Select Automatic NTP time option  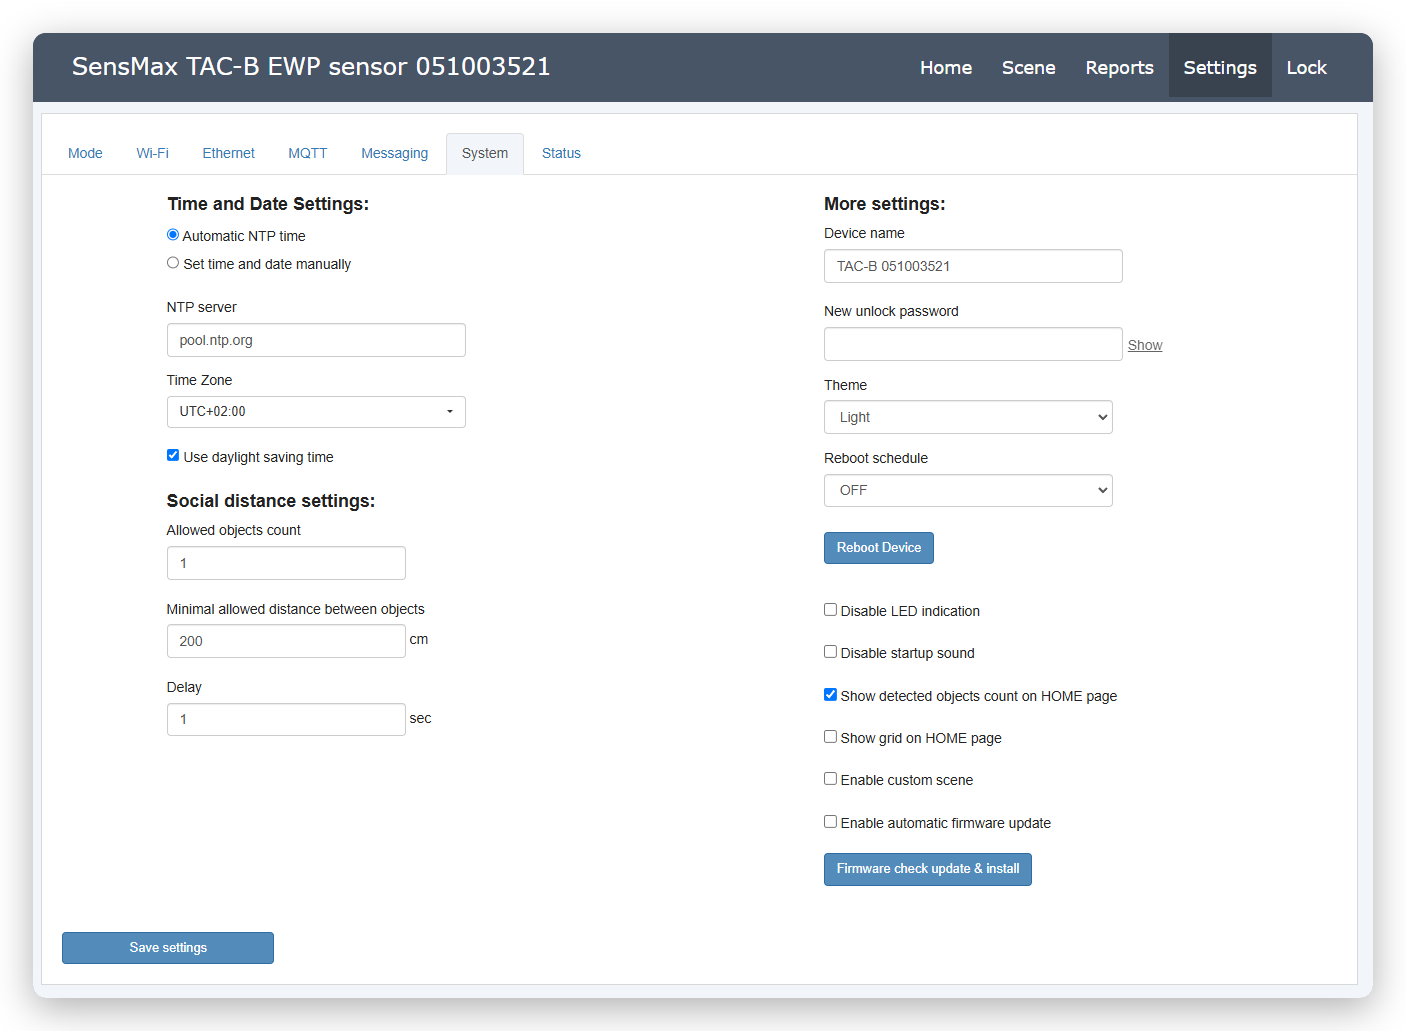[x=173, y=235]
